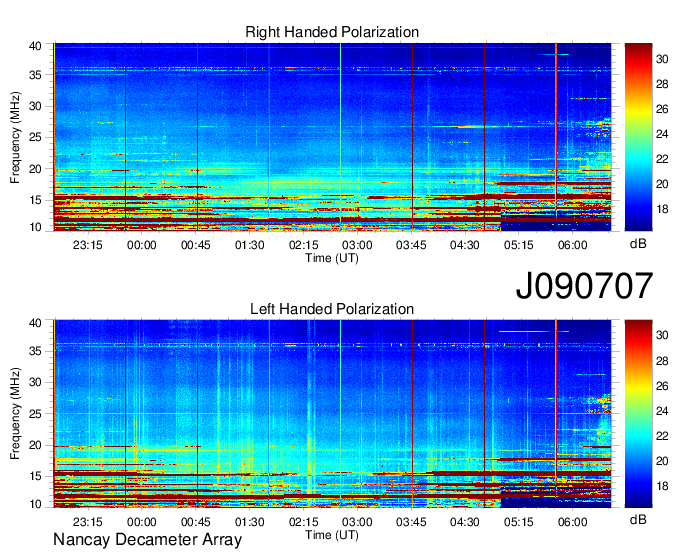This screenshot has height=552, width=680.
Task: Click the "Nancay Decameter Array" caption
Action: point(147,540)
